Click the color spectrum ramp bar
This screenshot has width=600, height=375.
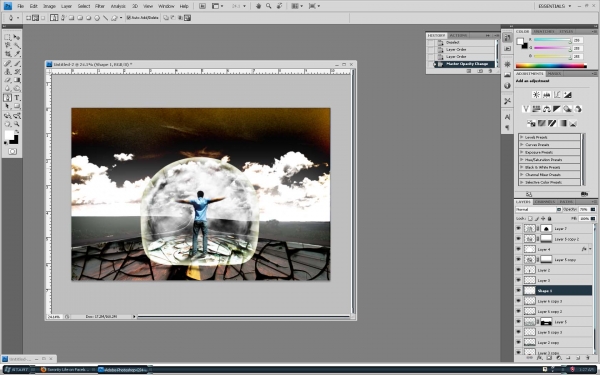tap(551, 66)
